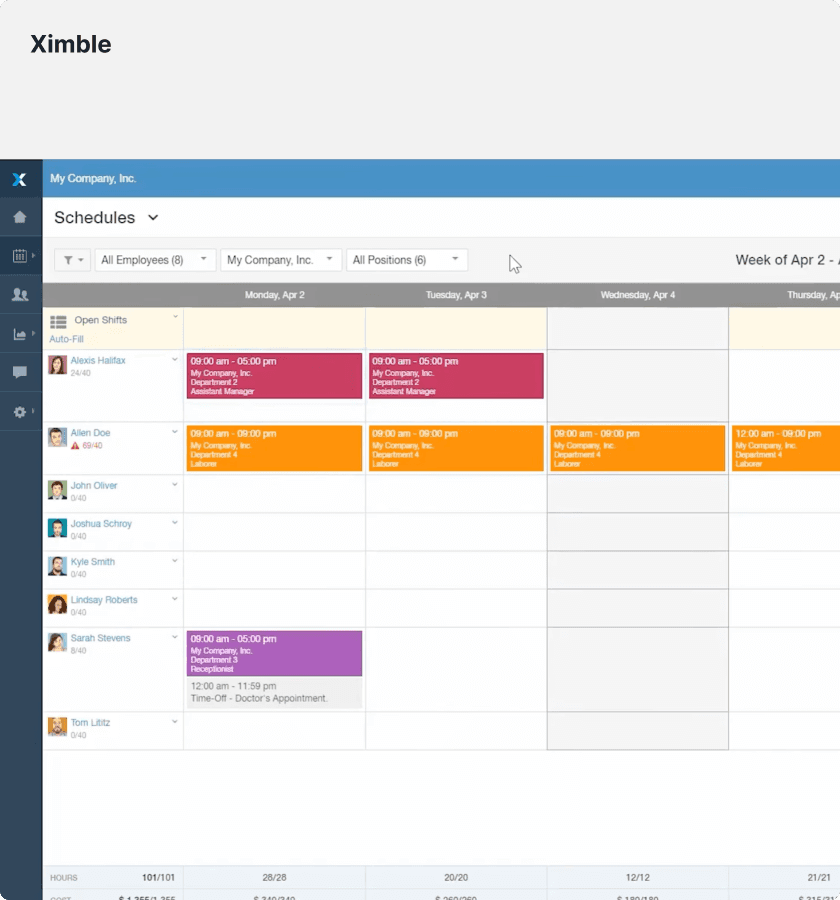This screenshot has height=900, width=840.
Task: Open Alexis Halifax Monday Assistant Manager shift
Action: click(x=274, y=376)
